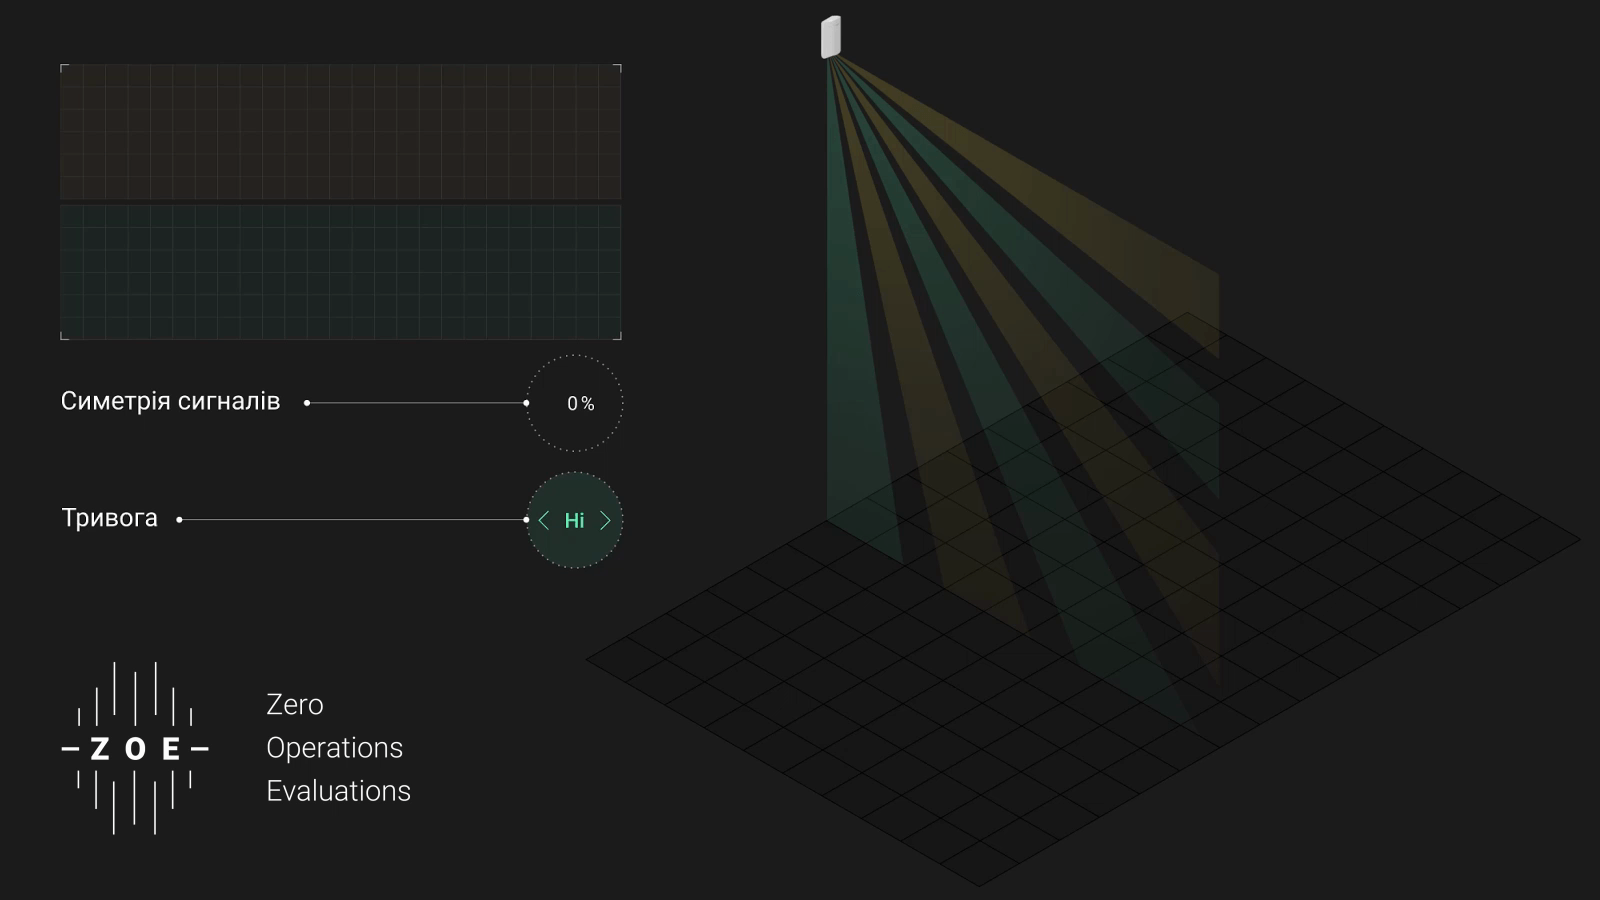The image size is (1600, 900).
Task: Click the top-left corner bracket of graph
Action: [63, 67]
